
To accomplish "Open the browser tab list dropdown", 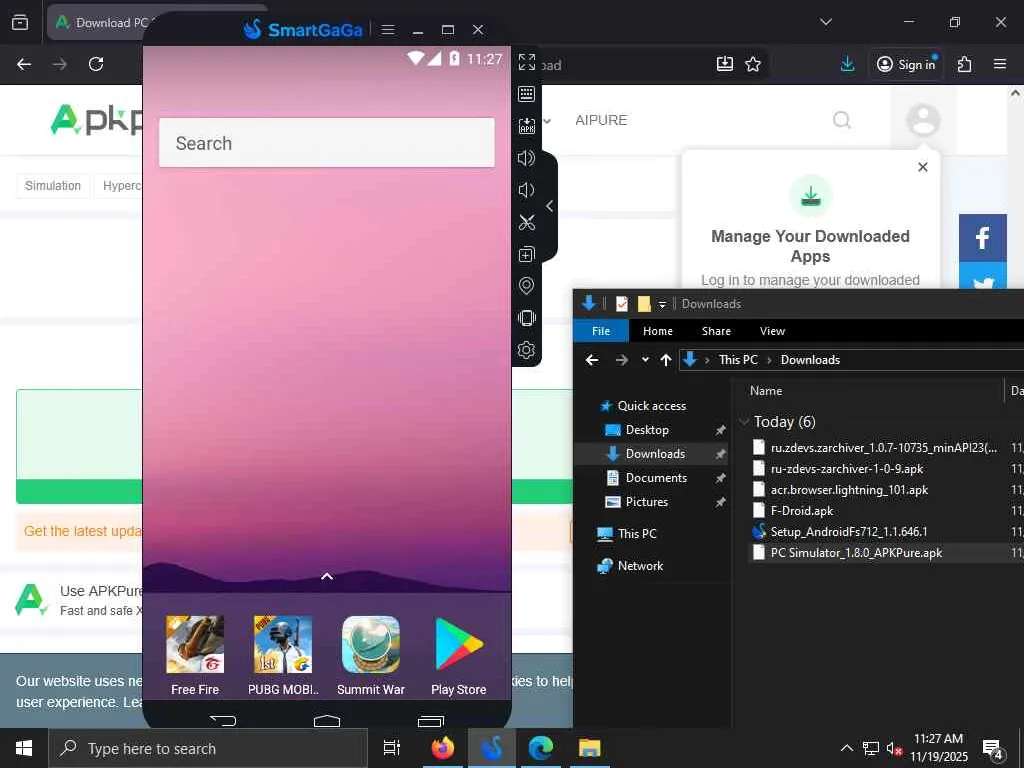I will click(x=826, y=22).
